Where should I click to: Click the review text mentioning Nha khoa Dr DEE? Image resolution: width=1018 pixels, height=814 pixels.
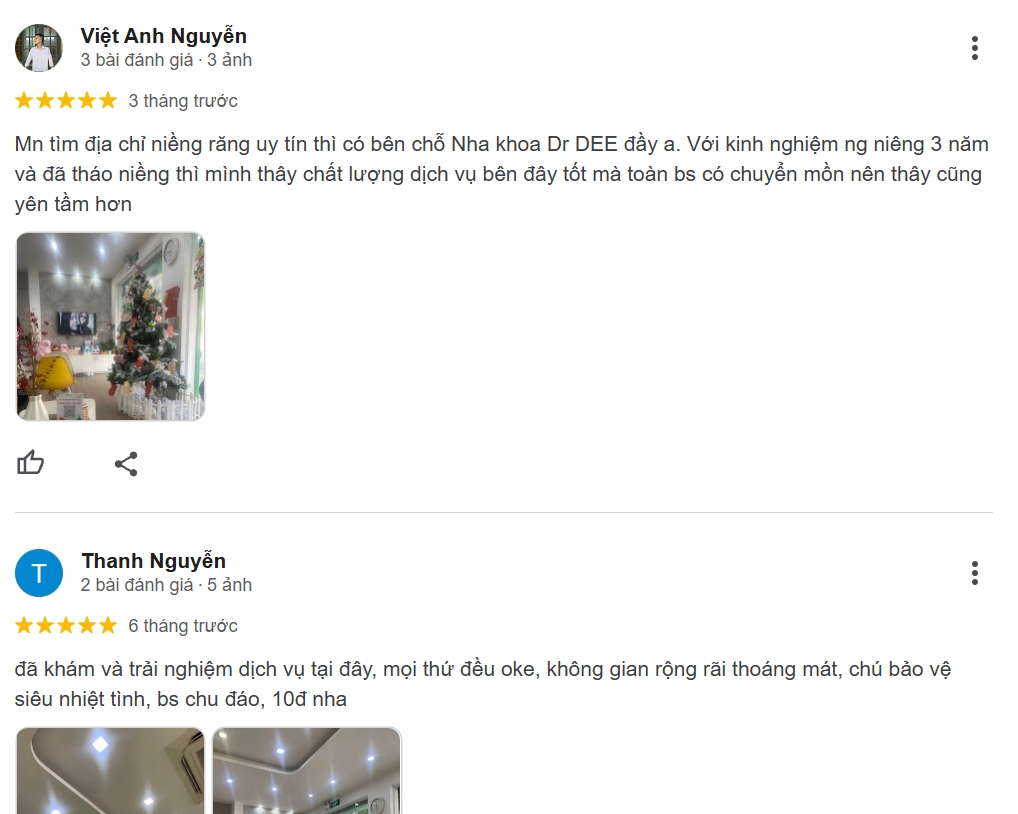pos(502,174)
